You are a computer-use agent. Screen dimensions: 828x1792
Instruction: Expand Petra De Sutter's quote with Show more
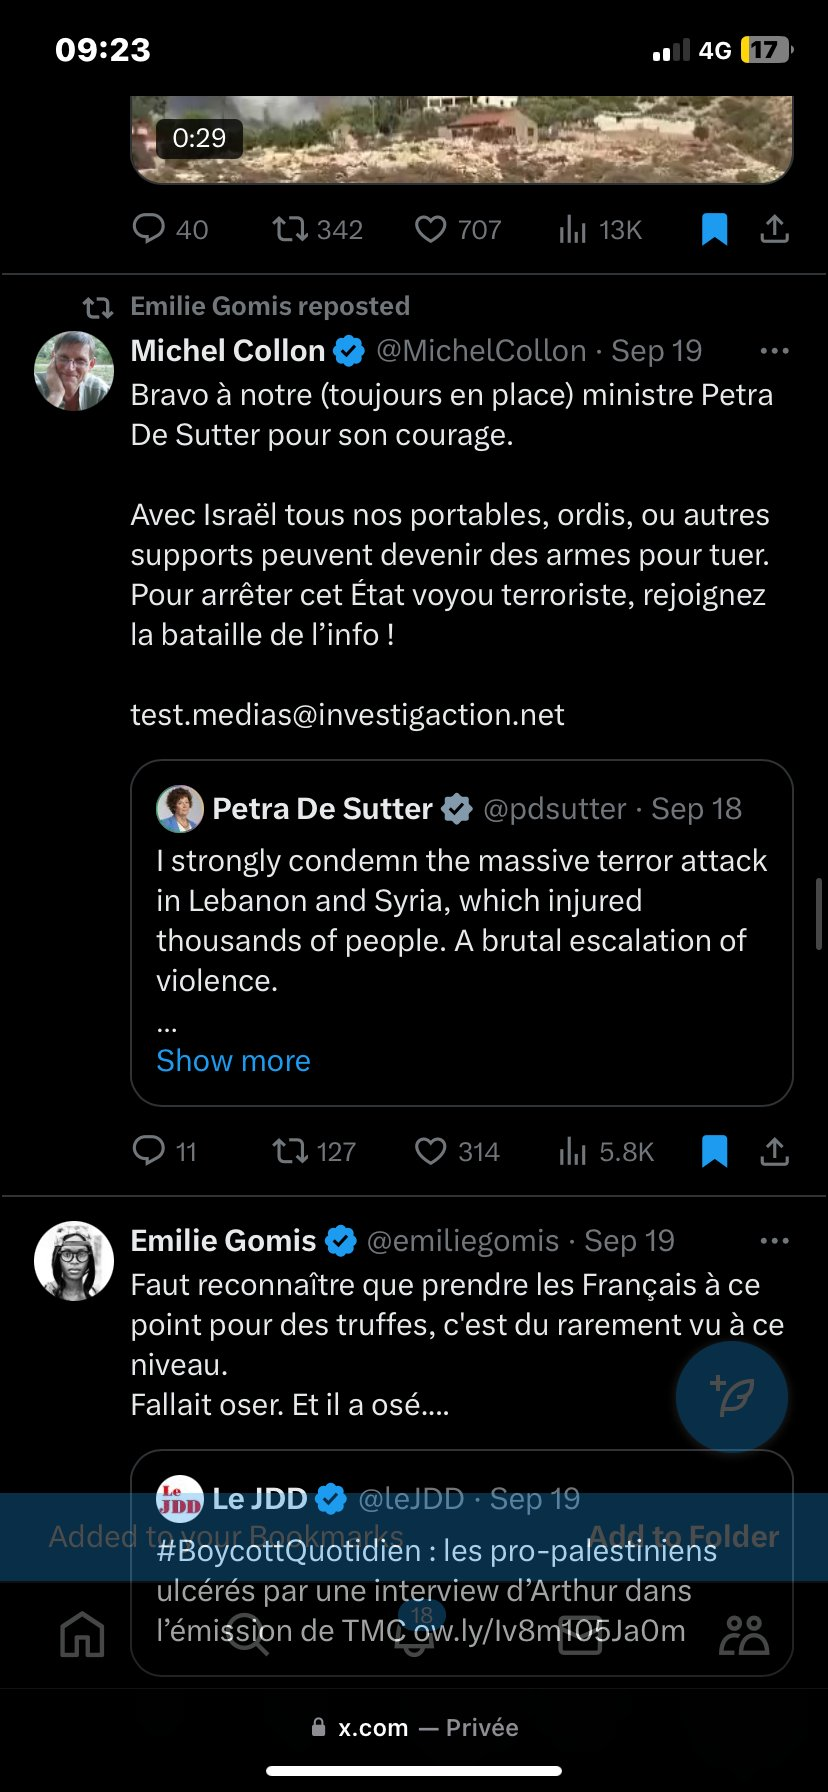click(233, 1060)
